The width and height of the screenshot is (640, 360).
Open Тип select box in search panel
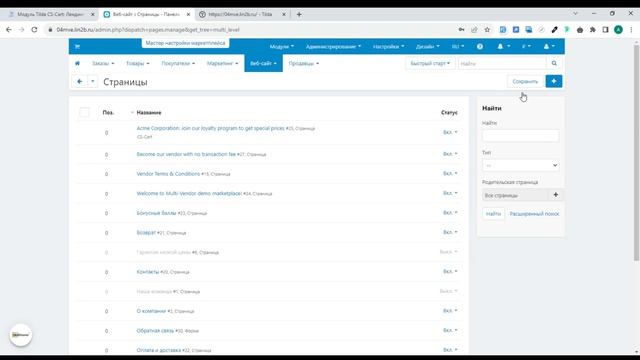point(520,165)
